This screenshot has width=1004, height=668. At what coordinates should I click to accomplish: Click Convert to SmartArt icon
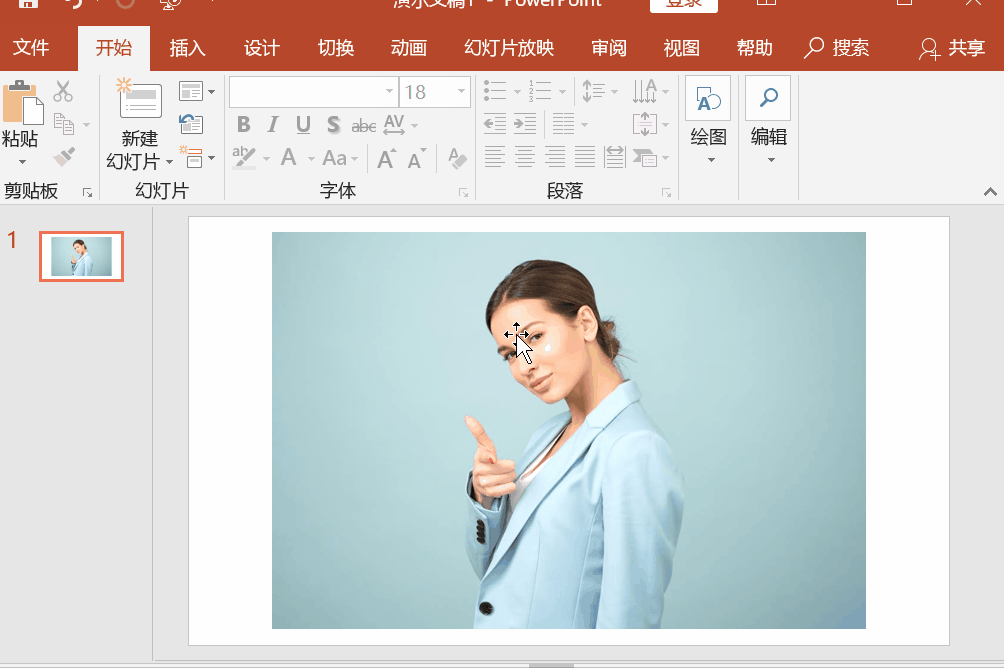(x=645, y=157)
